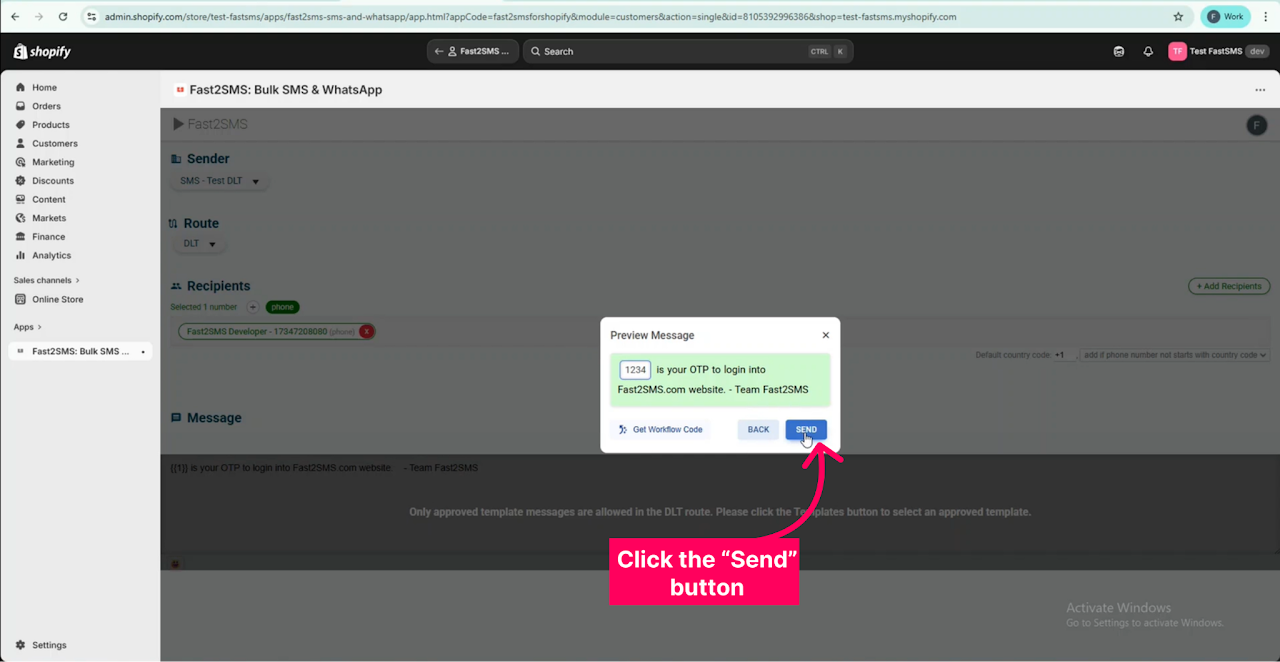The height and width of the screenshot is (662, 1280).
Task: Open Home in the sidebar
Action: pos(44,88)
